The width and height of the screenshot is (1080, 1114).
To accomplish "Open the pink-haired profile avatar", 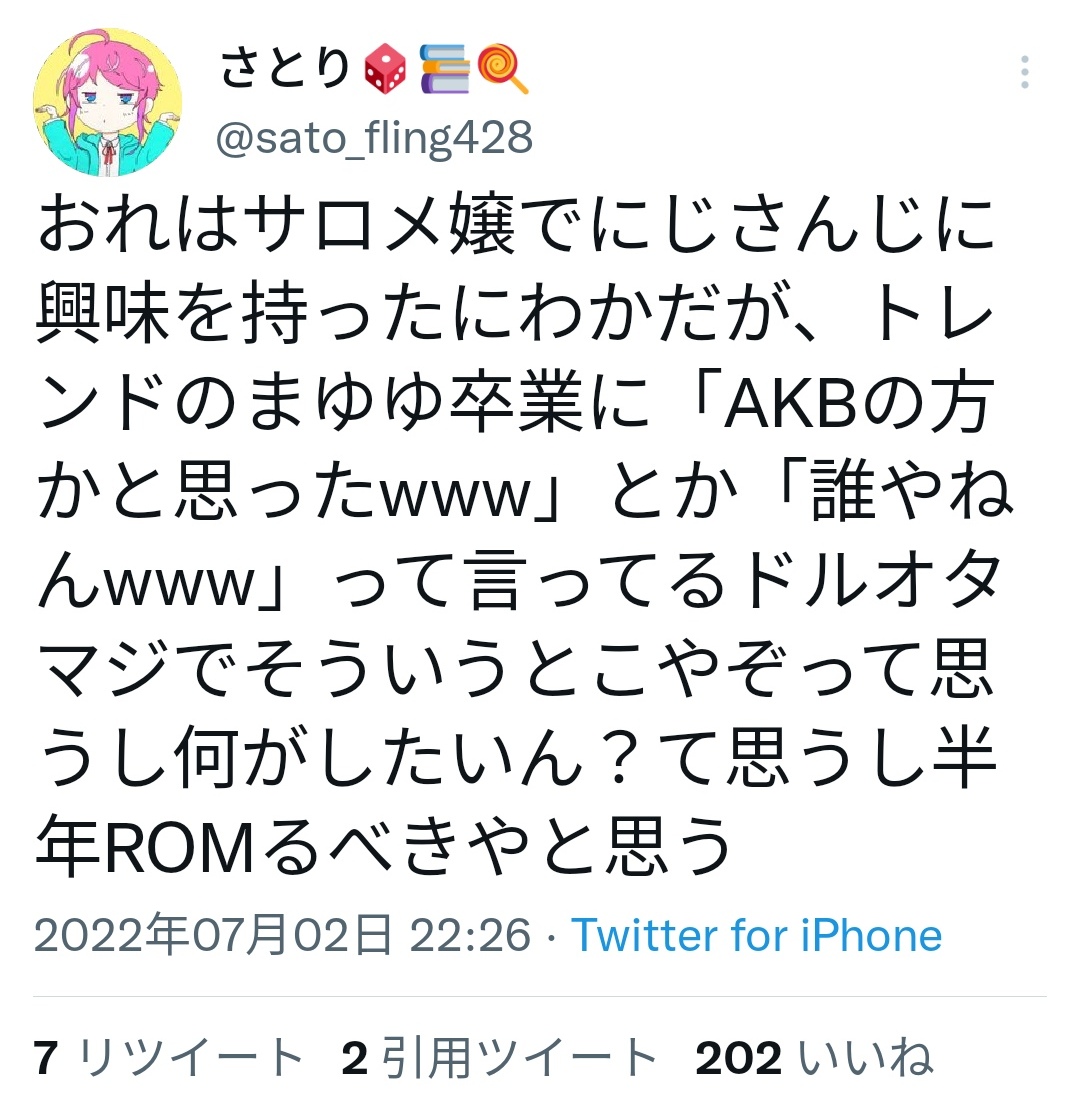I will 107,102.
